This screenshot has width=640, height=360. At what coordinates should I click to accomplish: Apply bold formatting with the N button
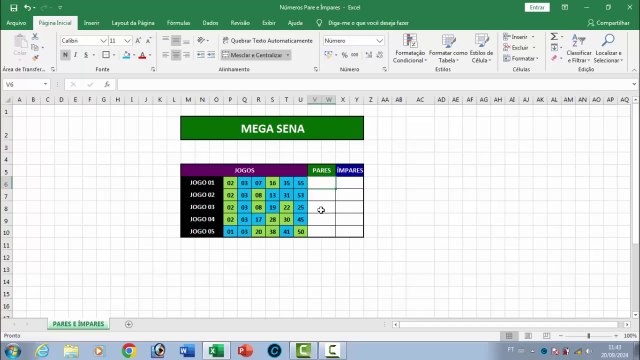tap(65, 55)
